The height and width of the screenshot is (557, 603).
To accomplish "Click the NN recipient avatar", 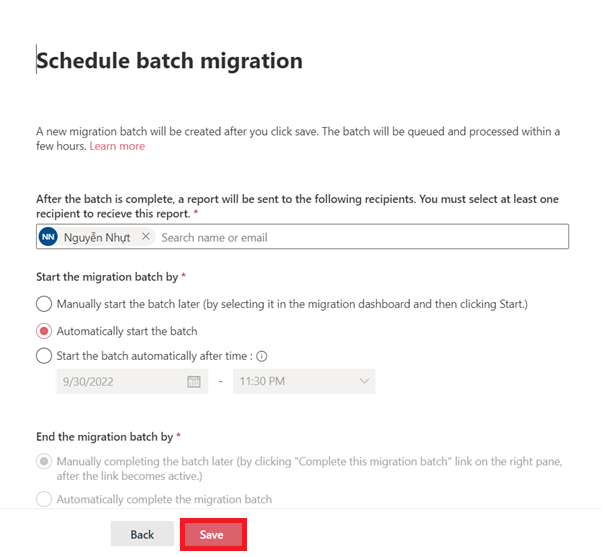I will click(x=48, y=237).
